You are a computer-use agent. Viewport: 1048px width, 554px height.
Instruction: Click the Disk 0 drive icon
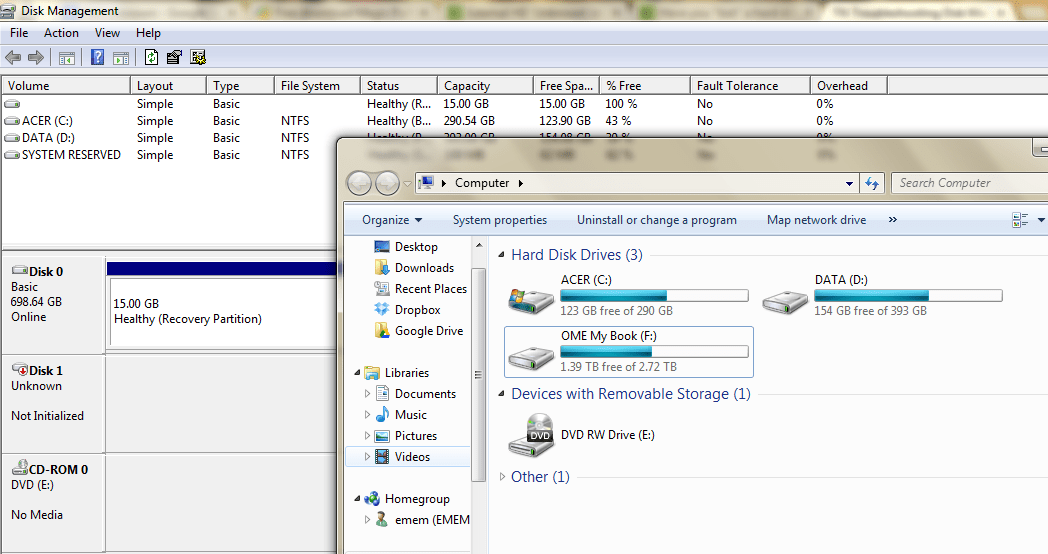click(19, 271)
